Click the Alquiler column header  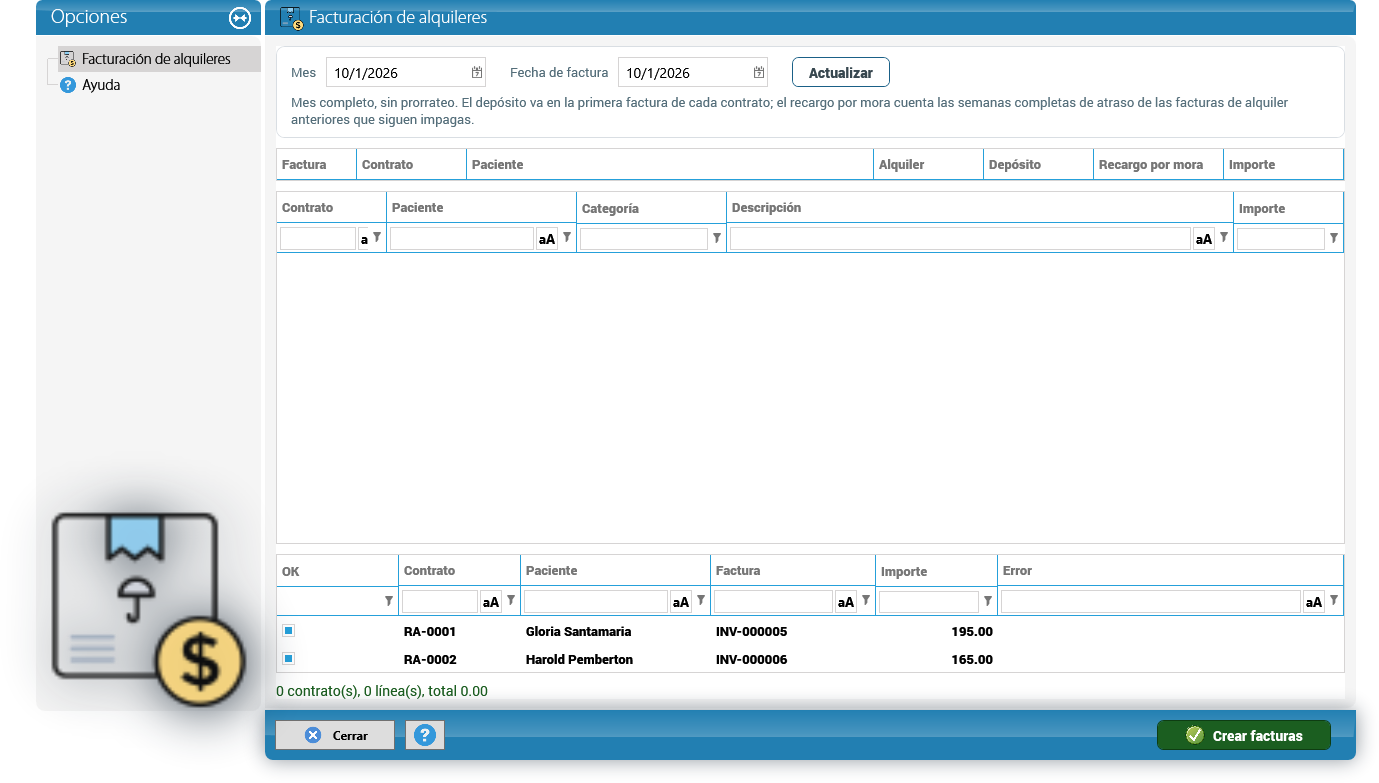[x=928, y=165]
